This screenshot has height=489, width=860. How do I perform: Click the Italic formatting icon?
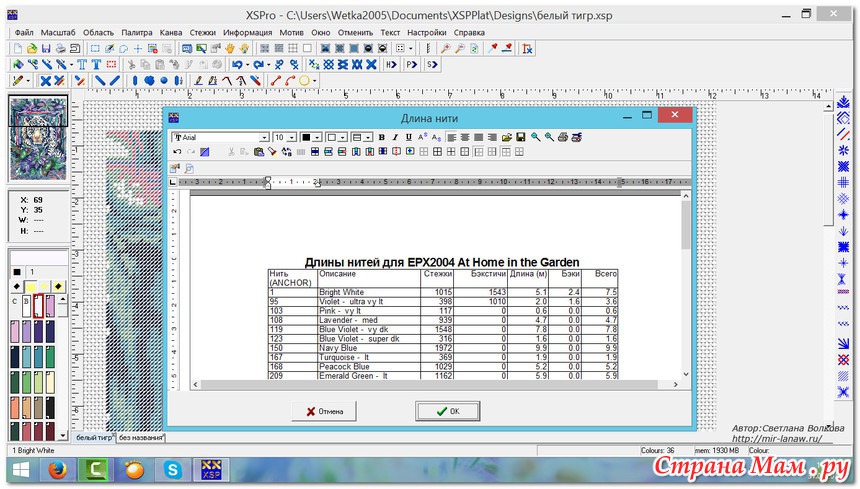click(395, 137)
